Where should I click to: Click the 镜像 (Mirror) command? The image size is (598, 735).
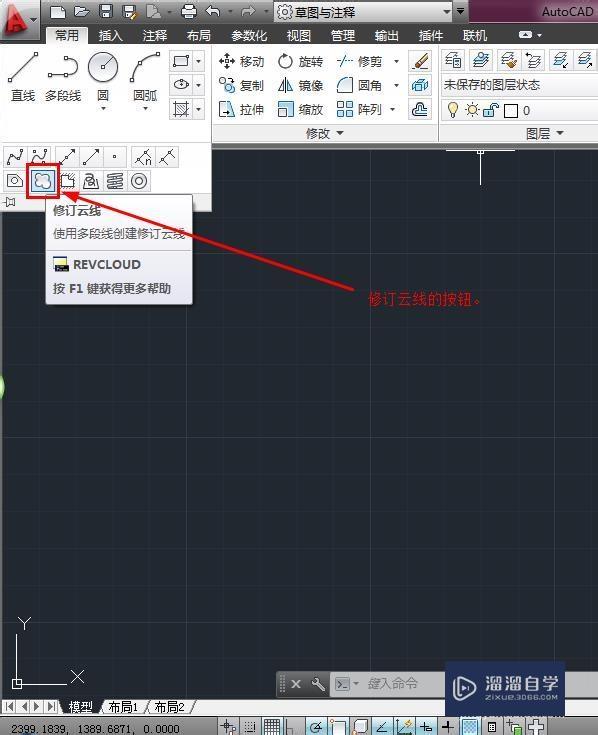300,85
